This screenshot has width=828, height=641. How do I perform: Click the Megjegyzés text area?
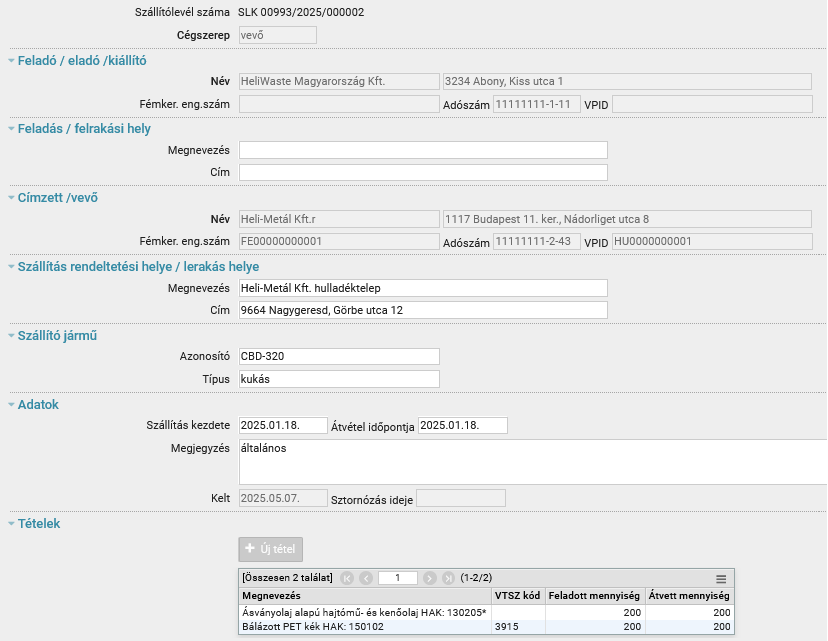click(x=533, y=462)
